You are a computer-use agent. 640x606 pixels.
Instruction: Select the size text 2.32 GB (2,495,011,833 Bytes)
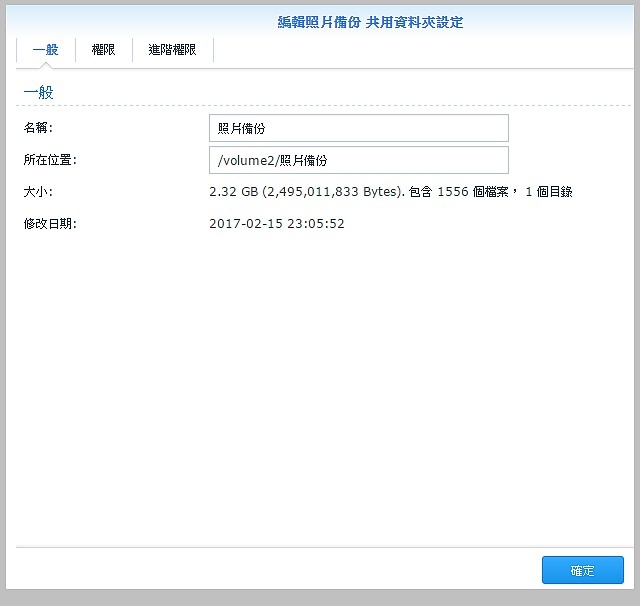(x=307, y=191)
